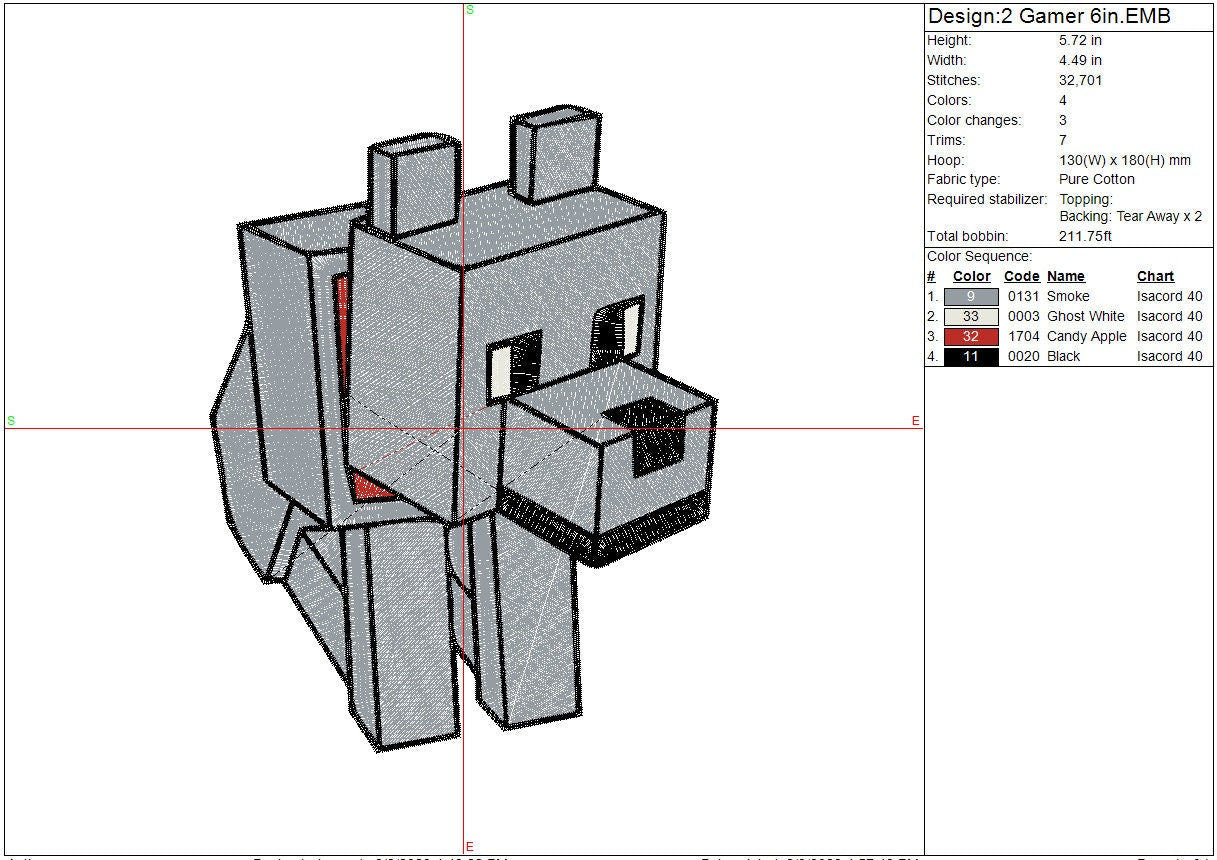
Task: Click the Chart column header
Action: tap(1155, 277)
